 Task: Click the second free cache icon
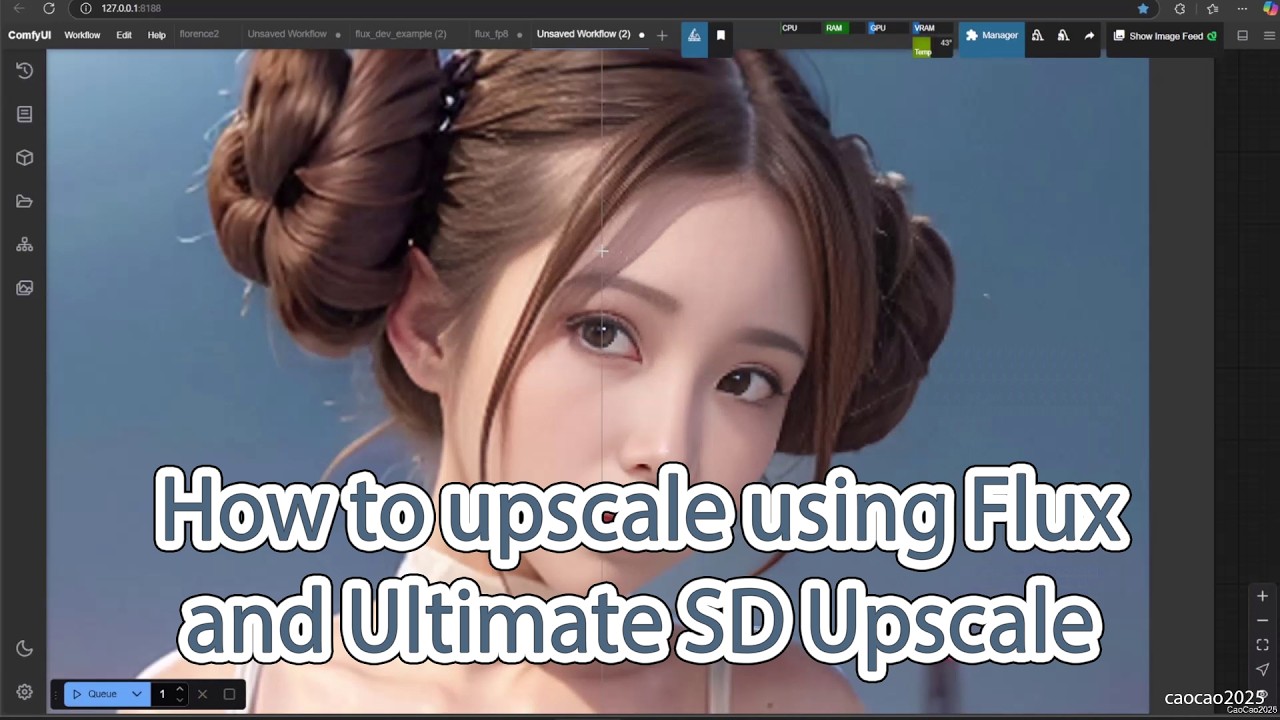[x=1063, y=35]
